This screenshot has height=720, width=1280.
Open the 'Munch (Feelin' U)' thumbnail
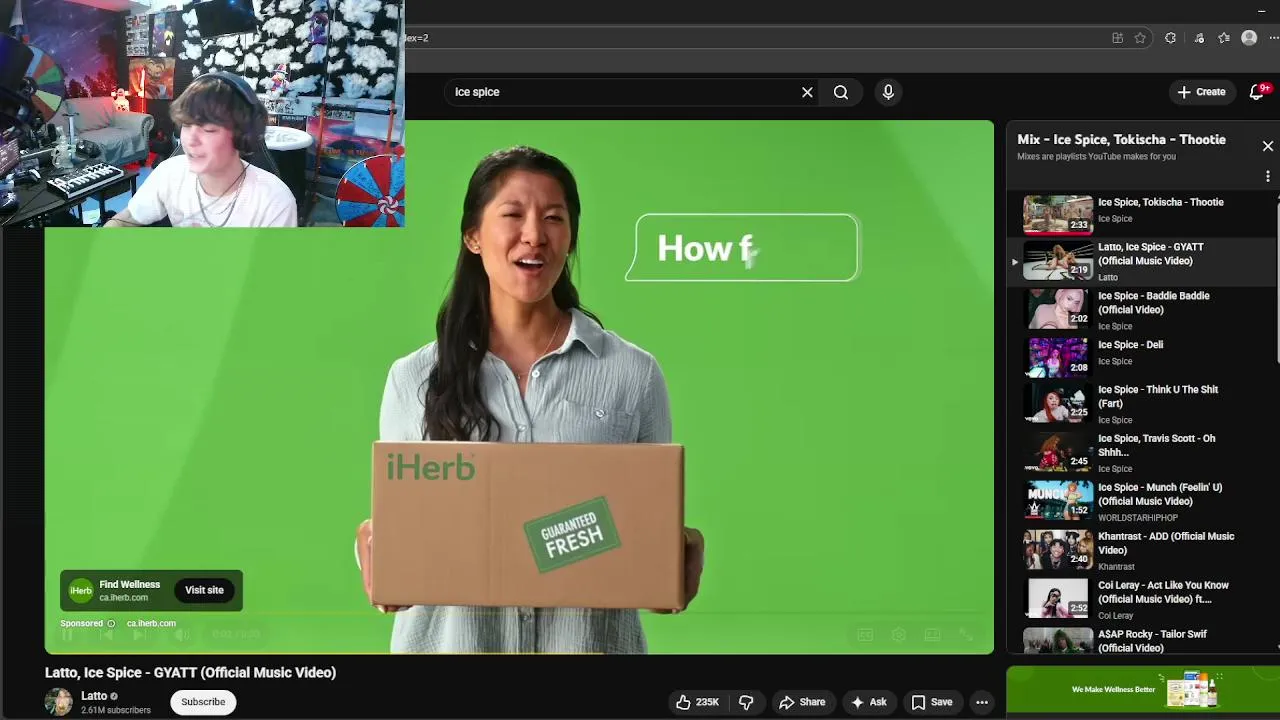(1058, 500)
